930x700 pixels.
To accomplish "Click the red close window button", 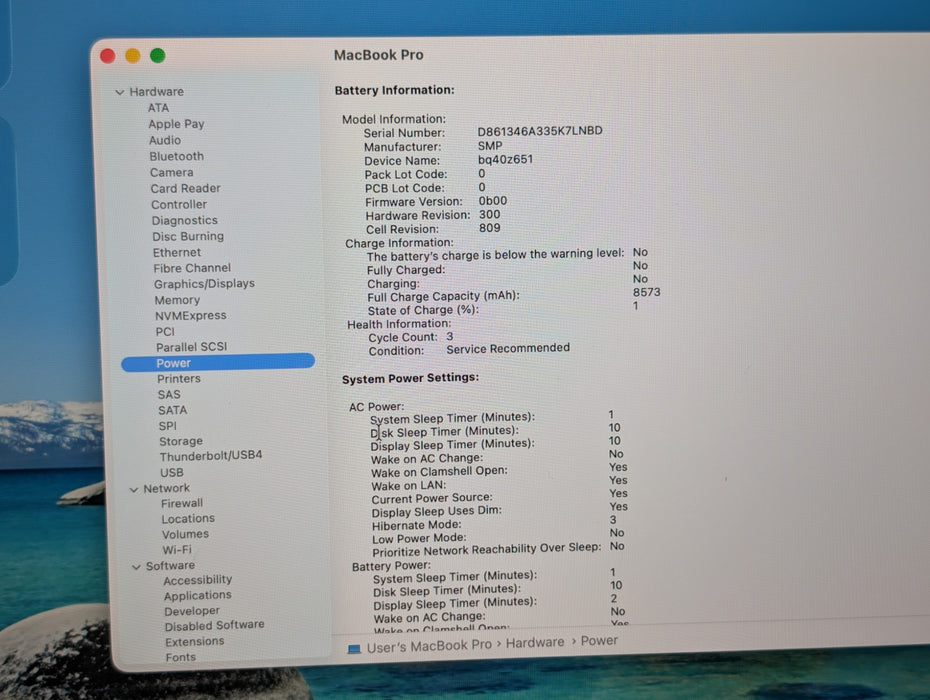I will pyautogui.click(x=108, y=56).
